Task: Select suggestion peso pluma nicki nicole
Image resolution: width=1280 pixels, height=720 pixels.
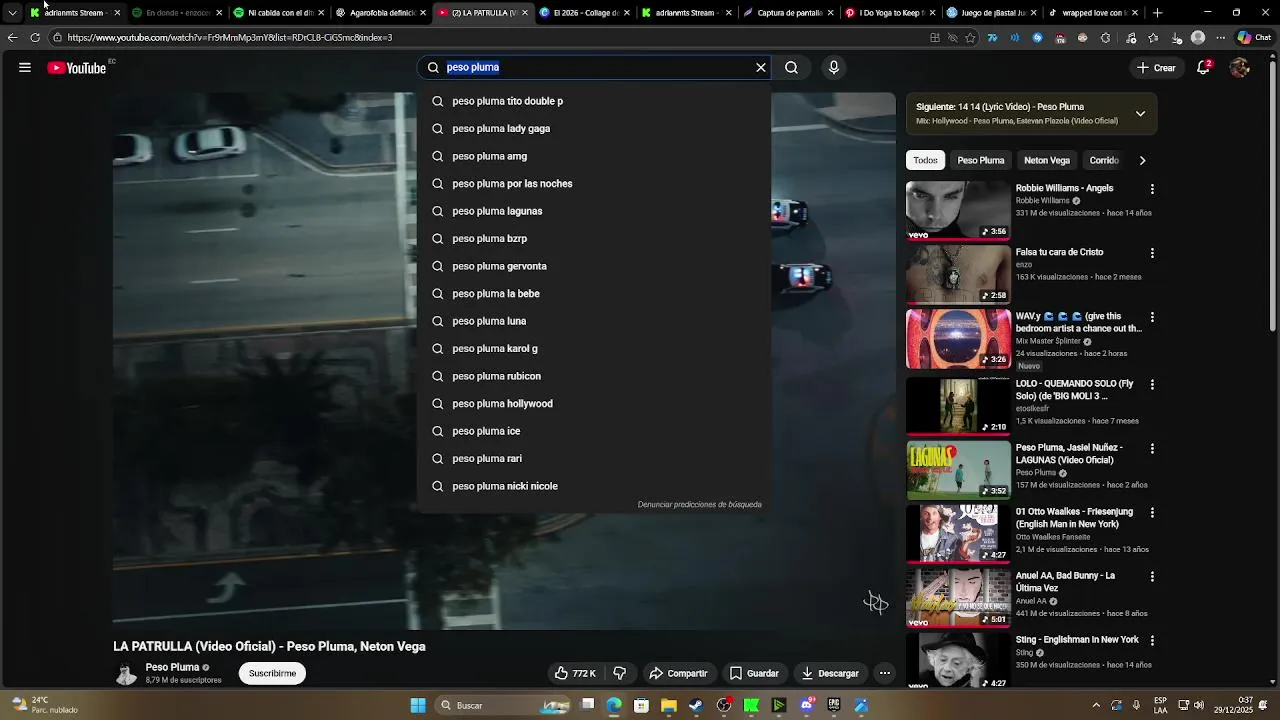Action: (x=594, y=486)
